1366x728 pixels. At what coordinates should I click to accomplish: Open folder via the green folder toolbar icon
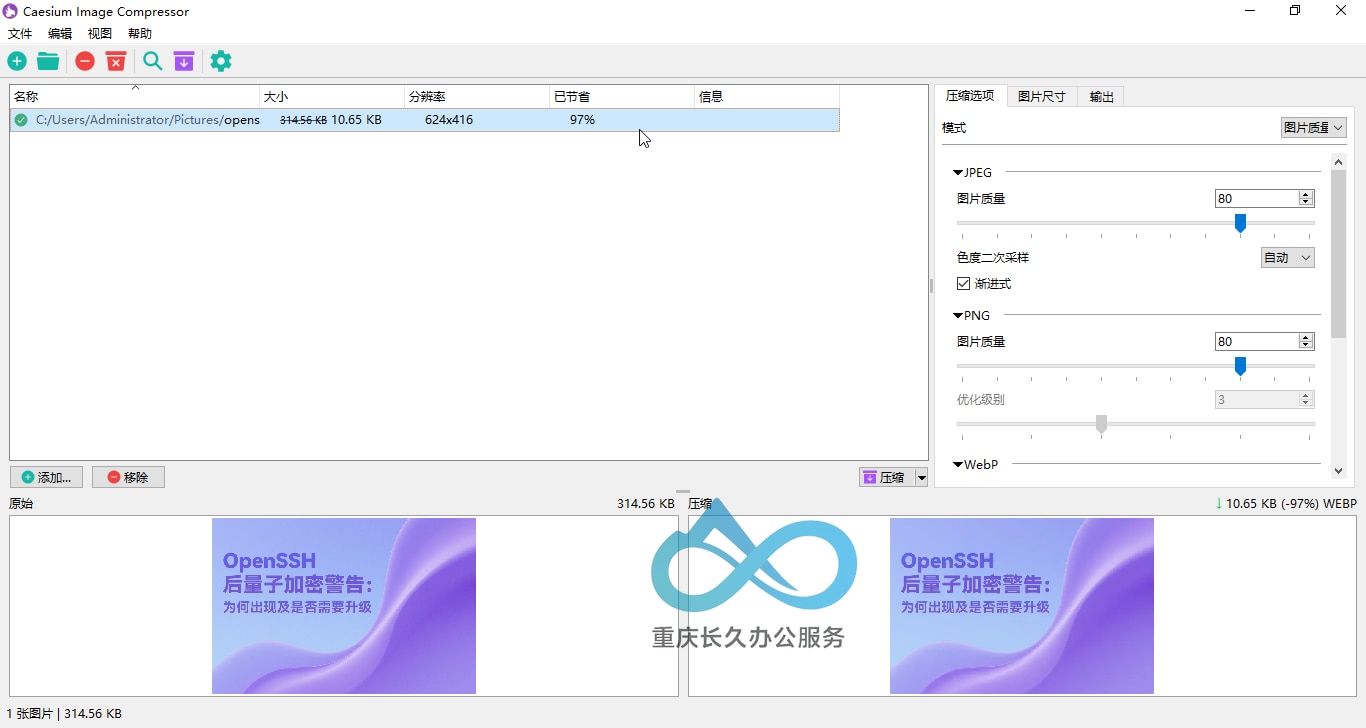click(48, 62)
